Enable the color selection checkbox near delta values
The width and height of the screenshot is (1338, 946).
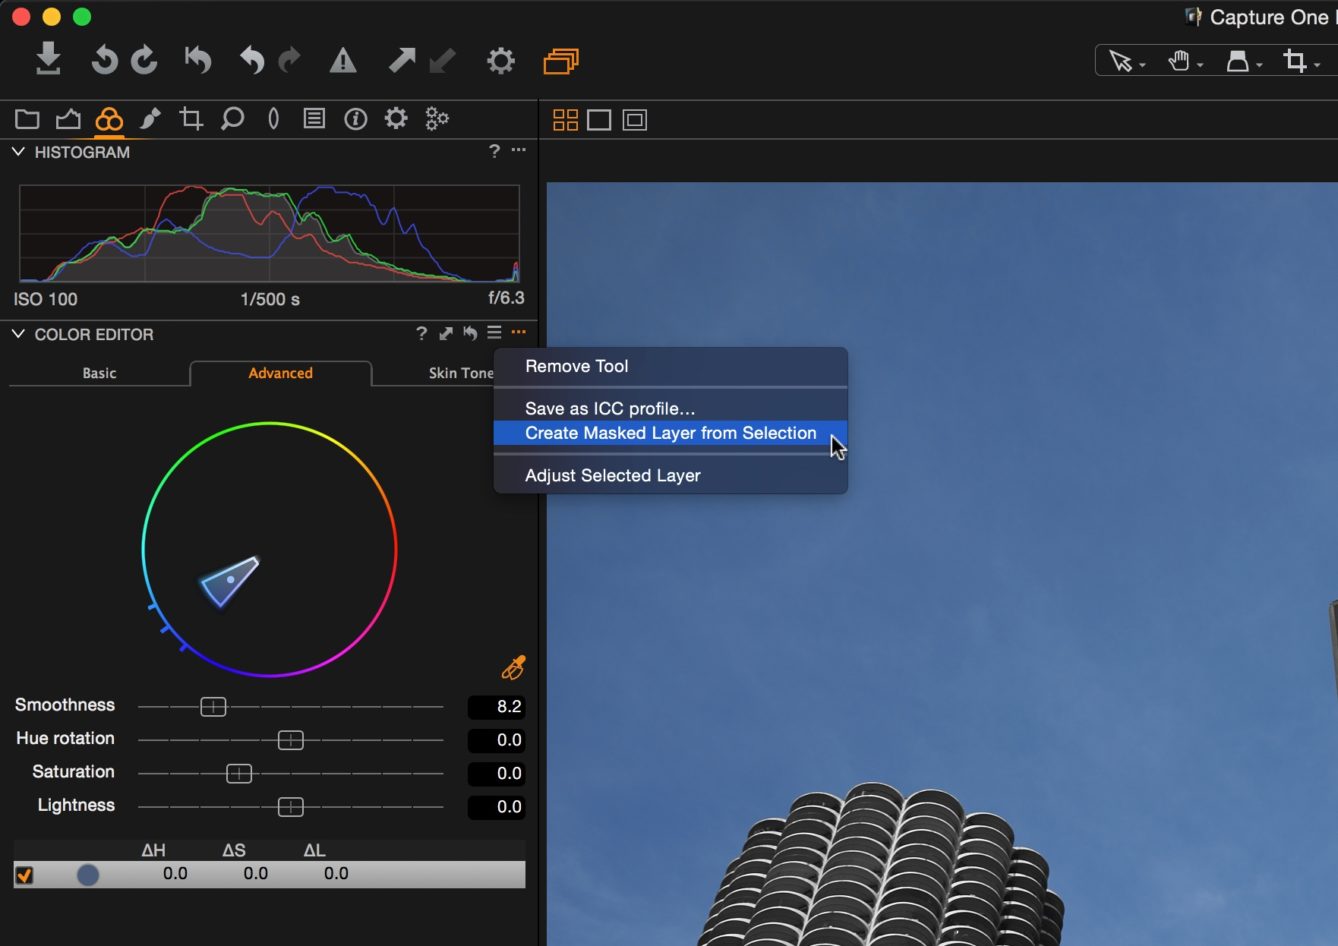[x=25, y=874]
